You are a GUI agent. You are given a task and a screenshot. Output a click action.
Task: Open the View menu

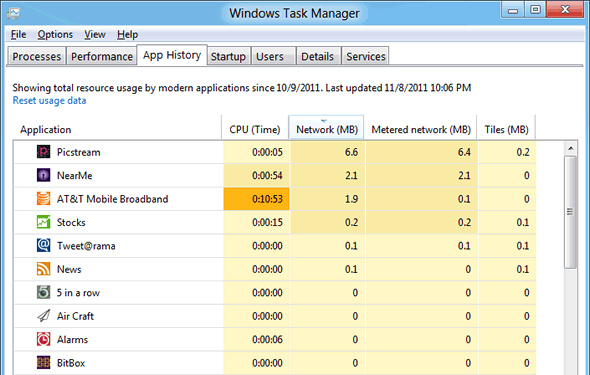(x=95, y=35)
